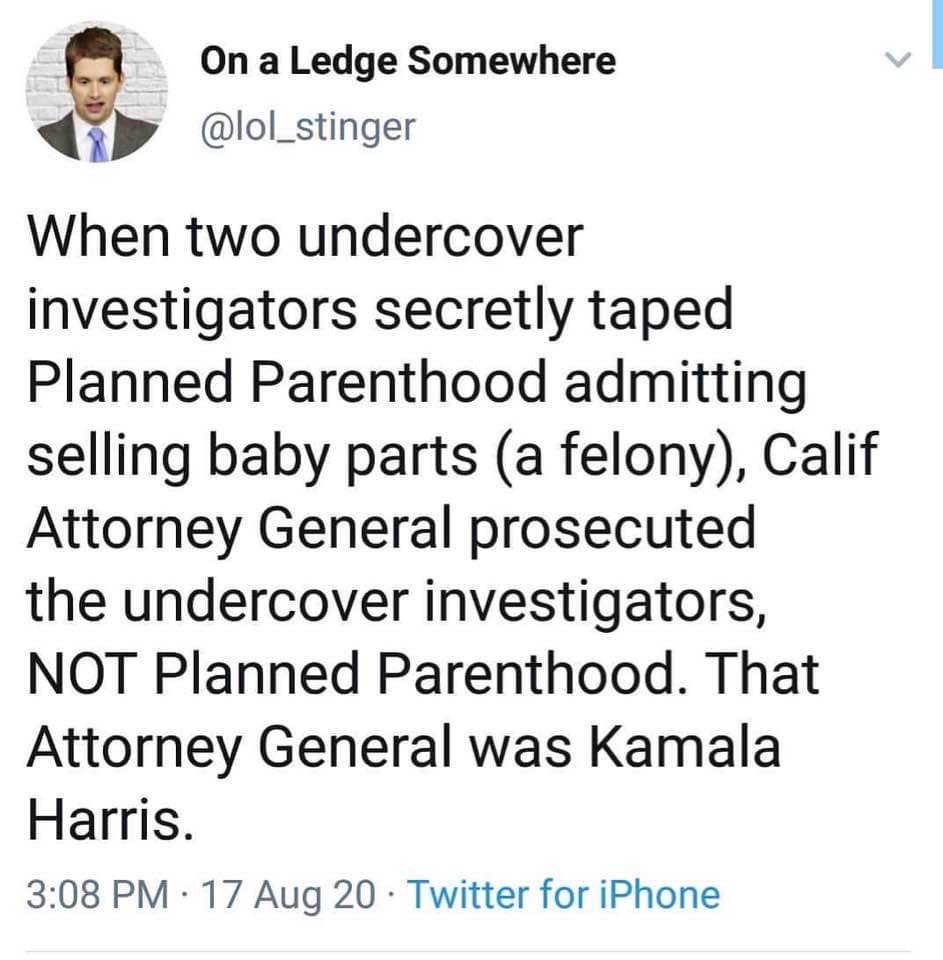The image size is (943, 960).
Task: Click the word Calif in tweet
Action: pos(823,457)
